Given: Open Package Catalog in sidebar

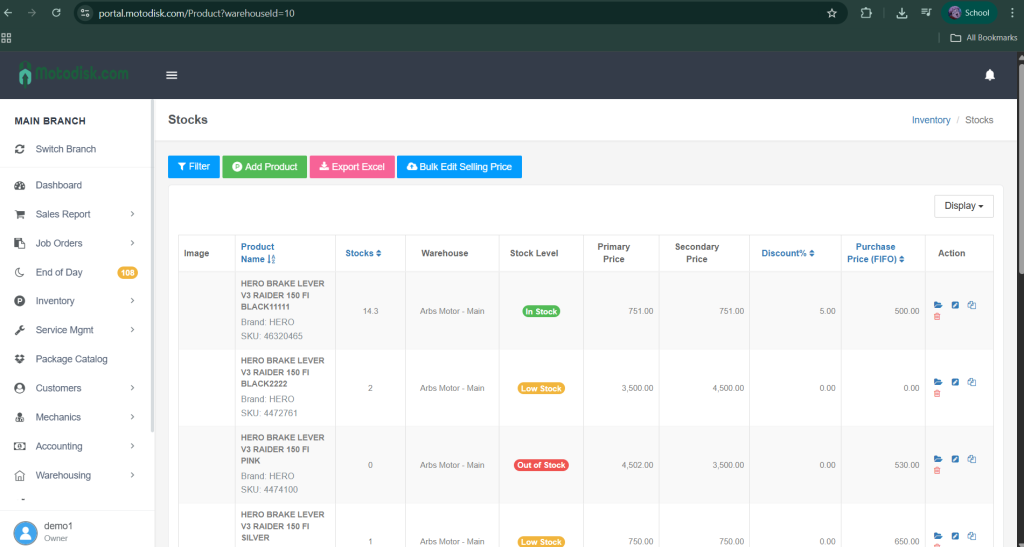Looking at the screenshot, I should click(71, 359).
